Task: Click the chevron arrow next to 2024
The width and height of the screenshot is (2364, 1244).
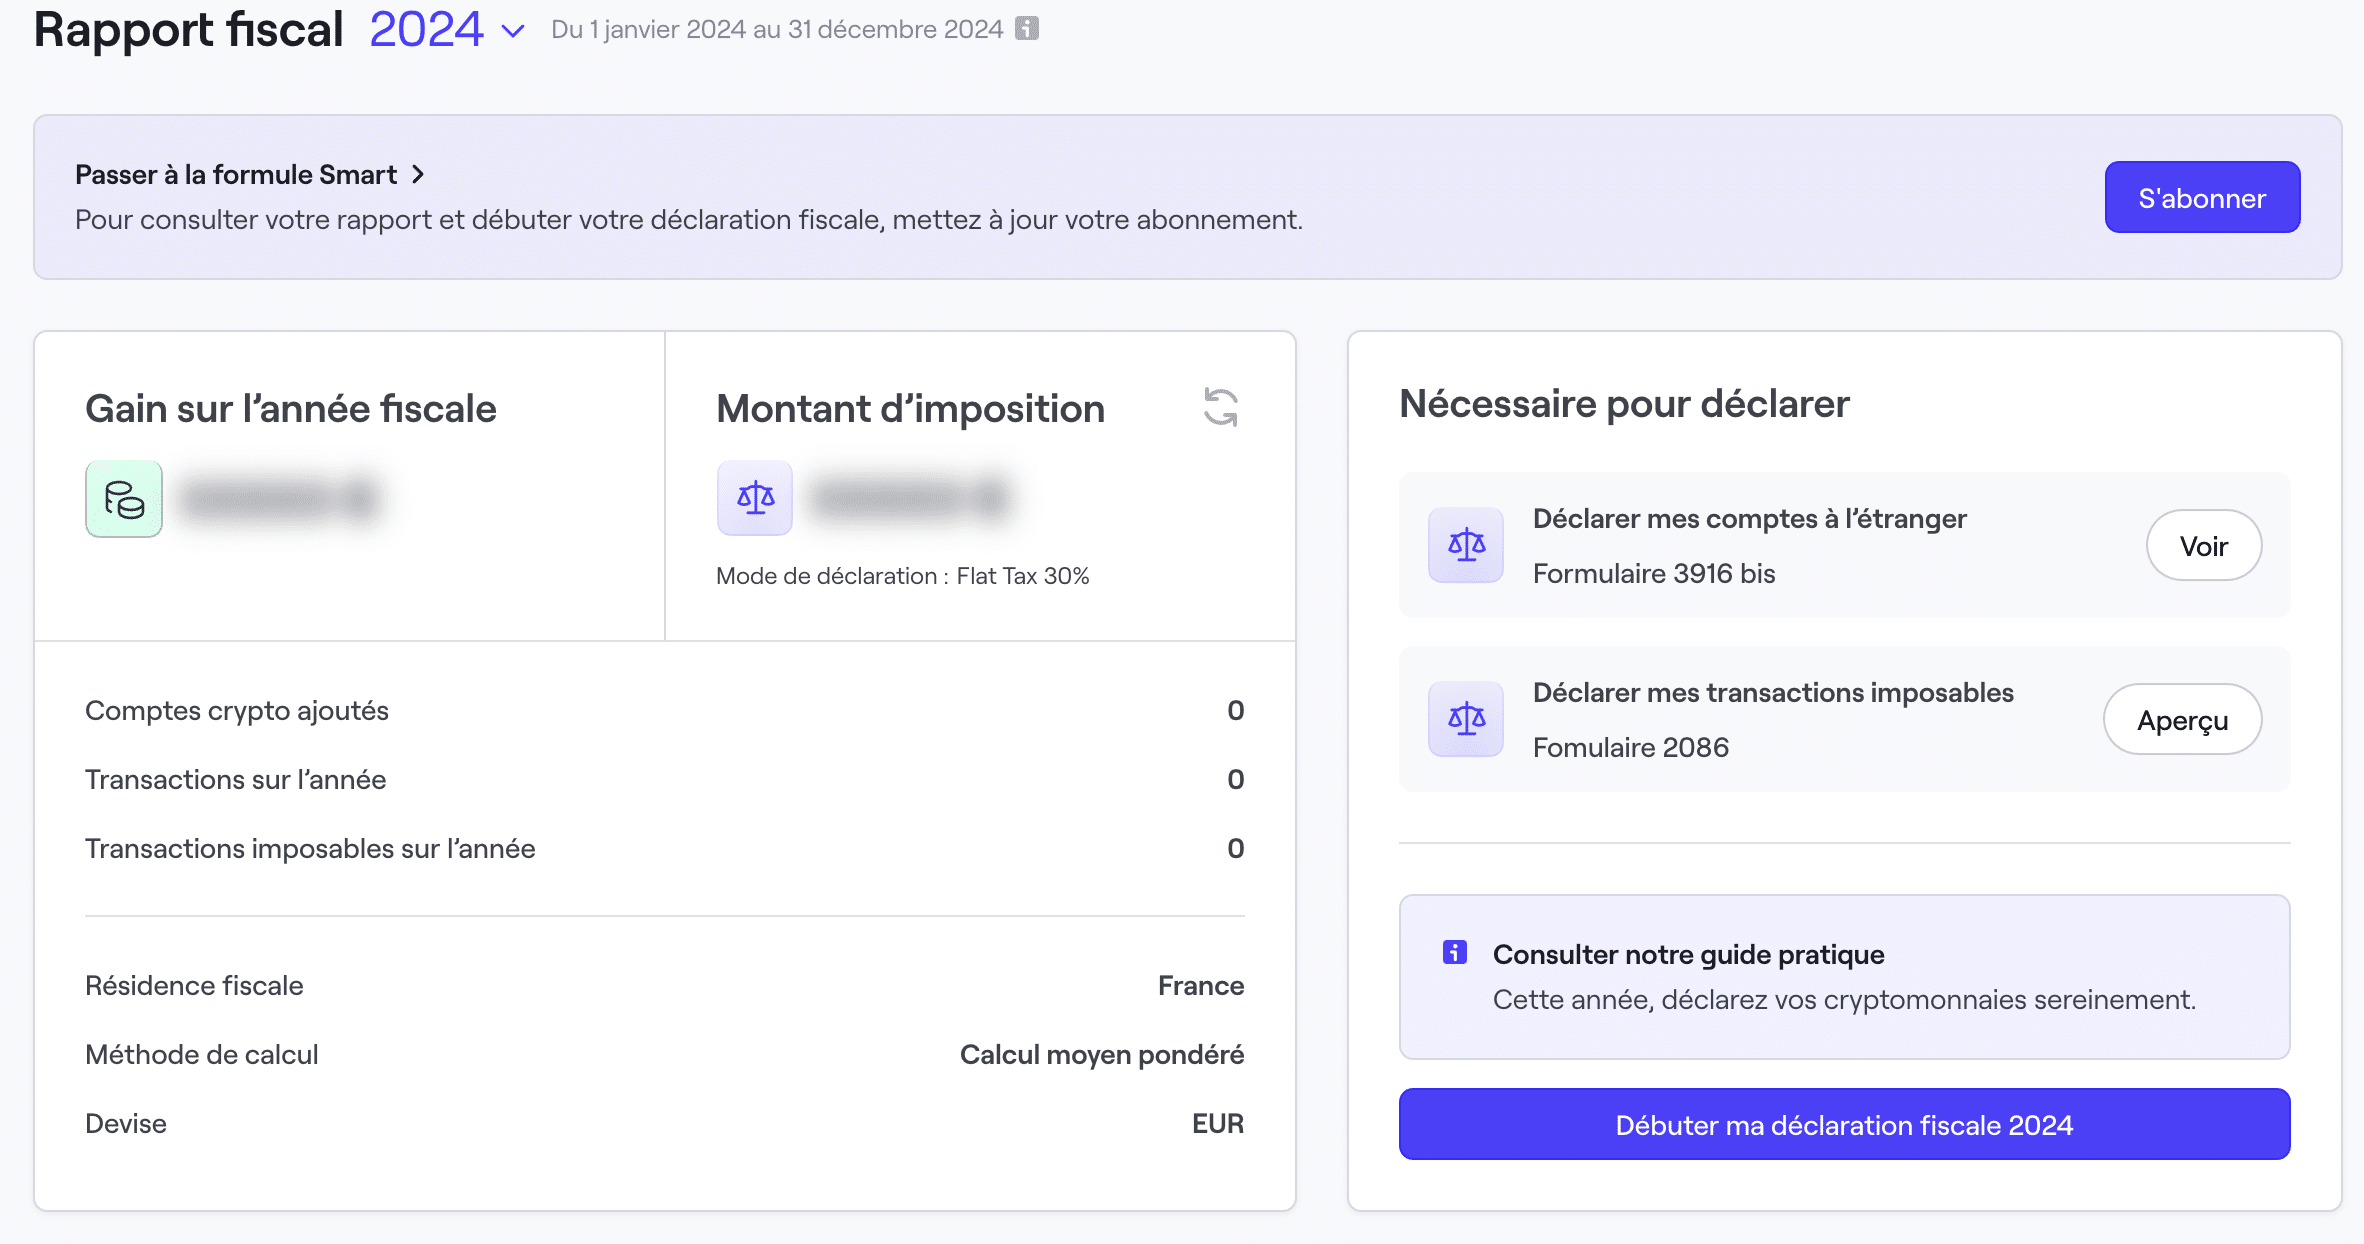Action: coord(513,31)
